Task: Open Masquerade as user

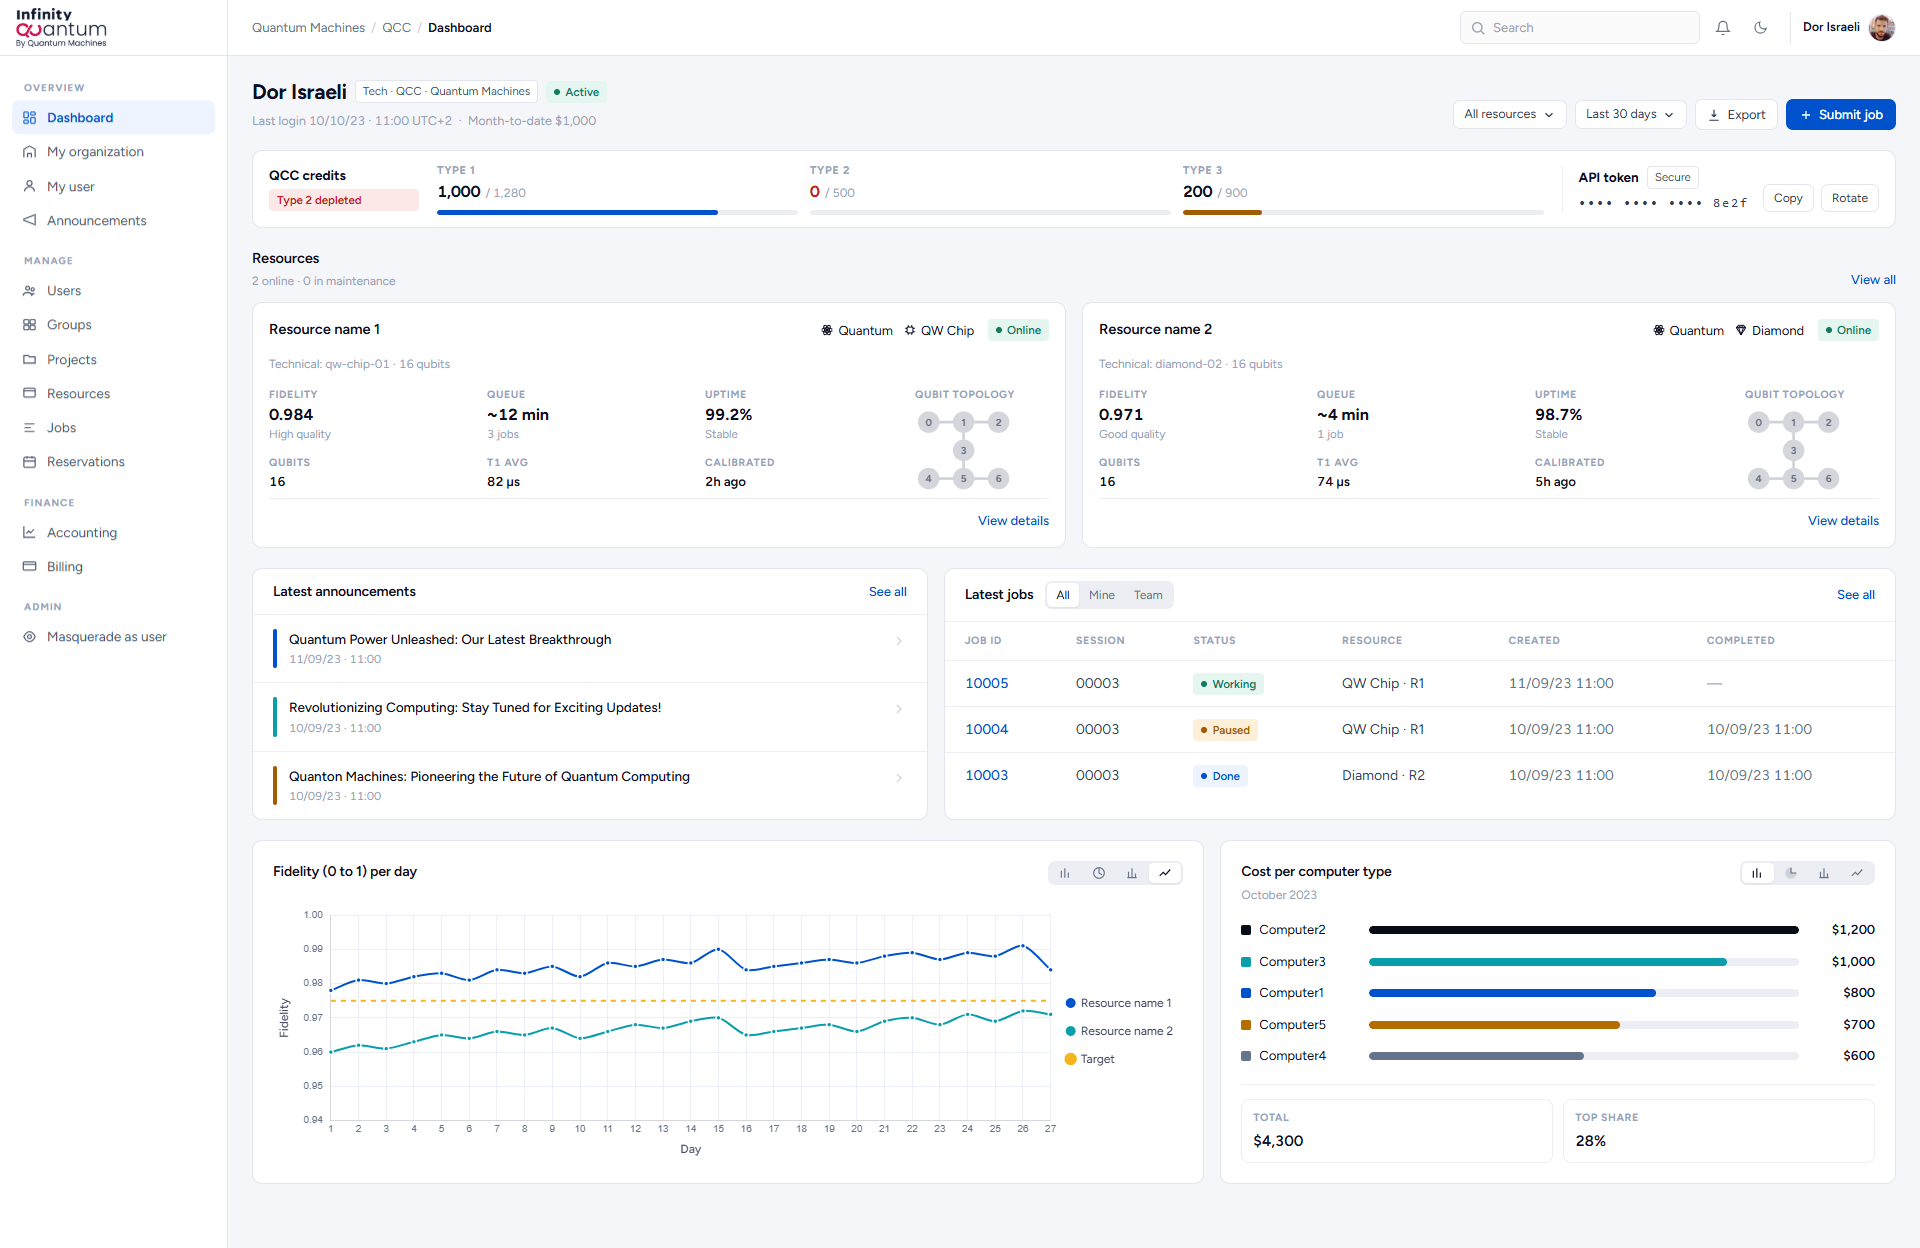Action: pyautogui.click(x=113, y=637)
